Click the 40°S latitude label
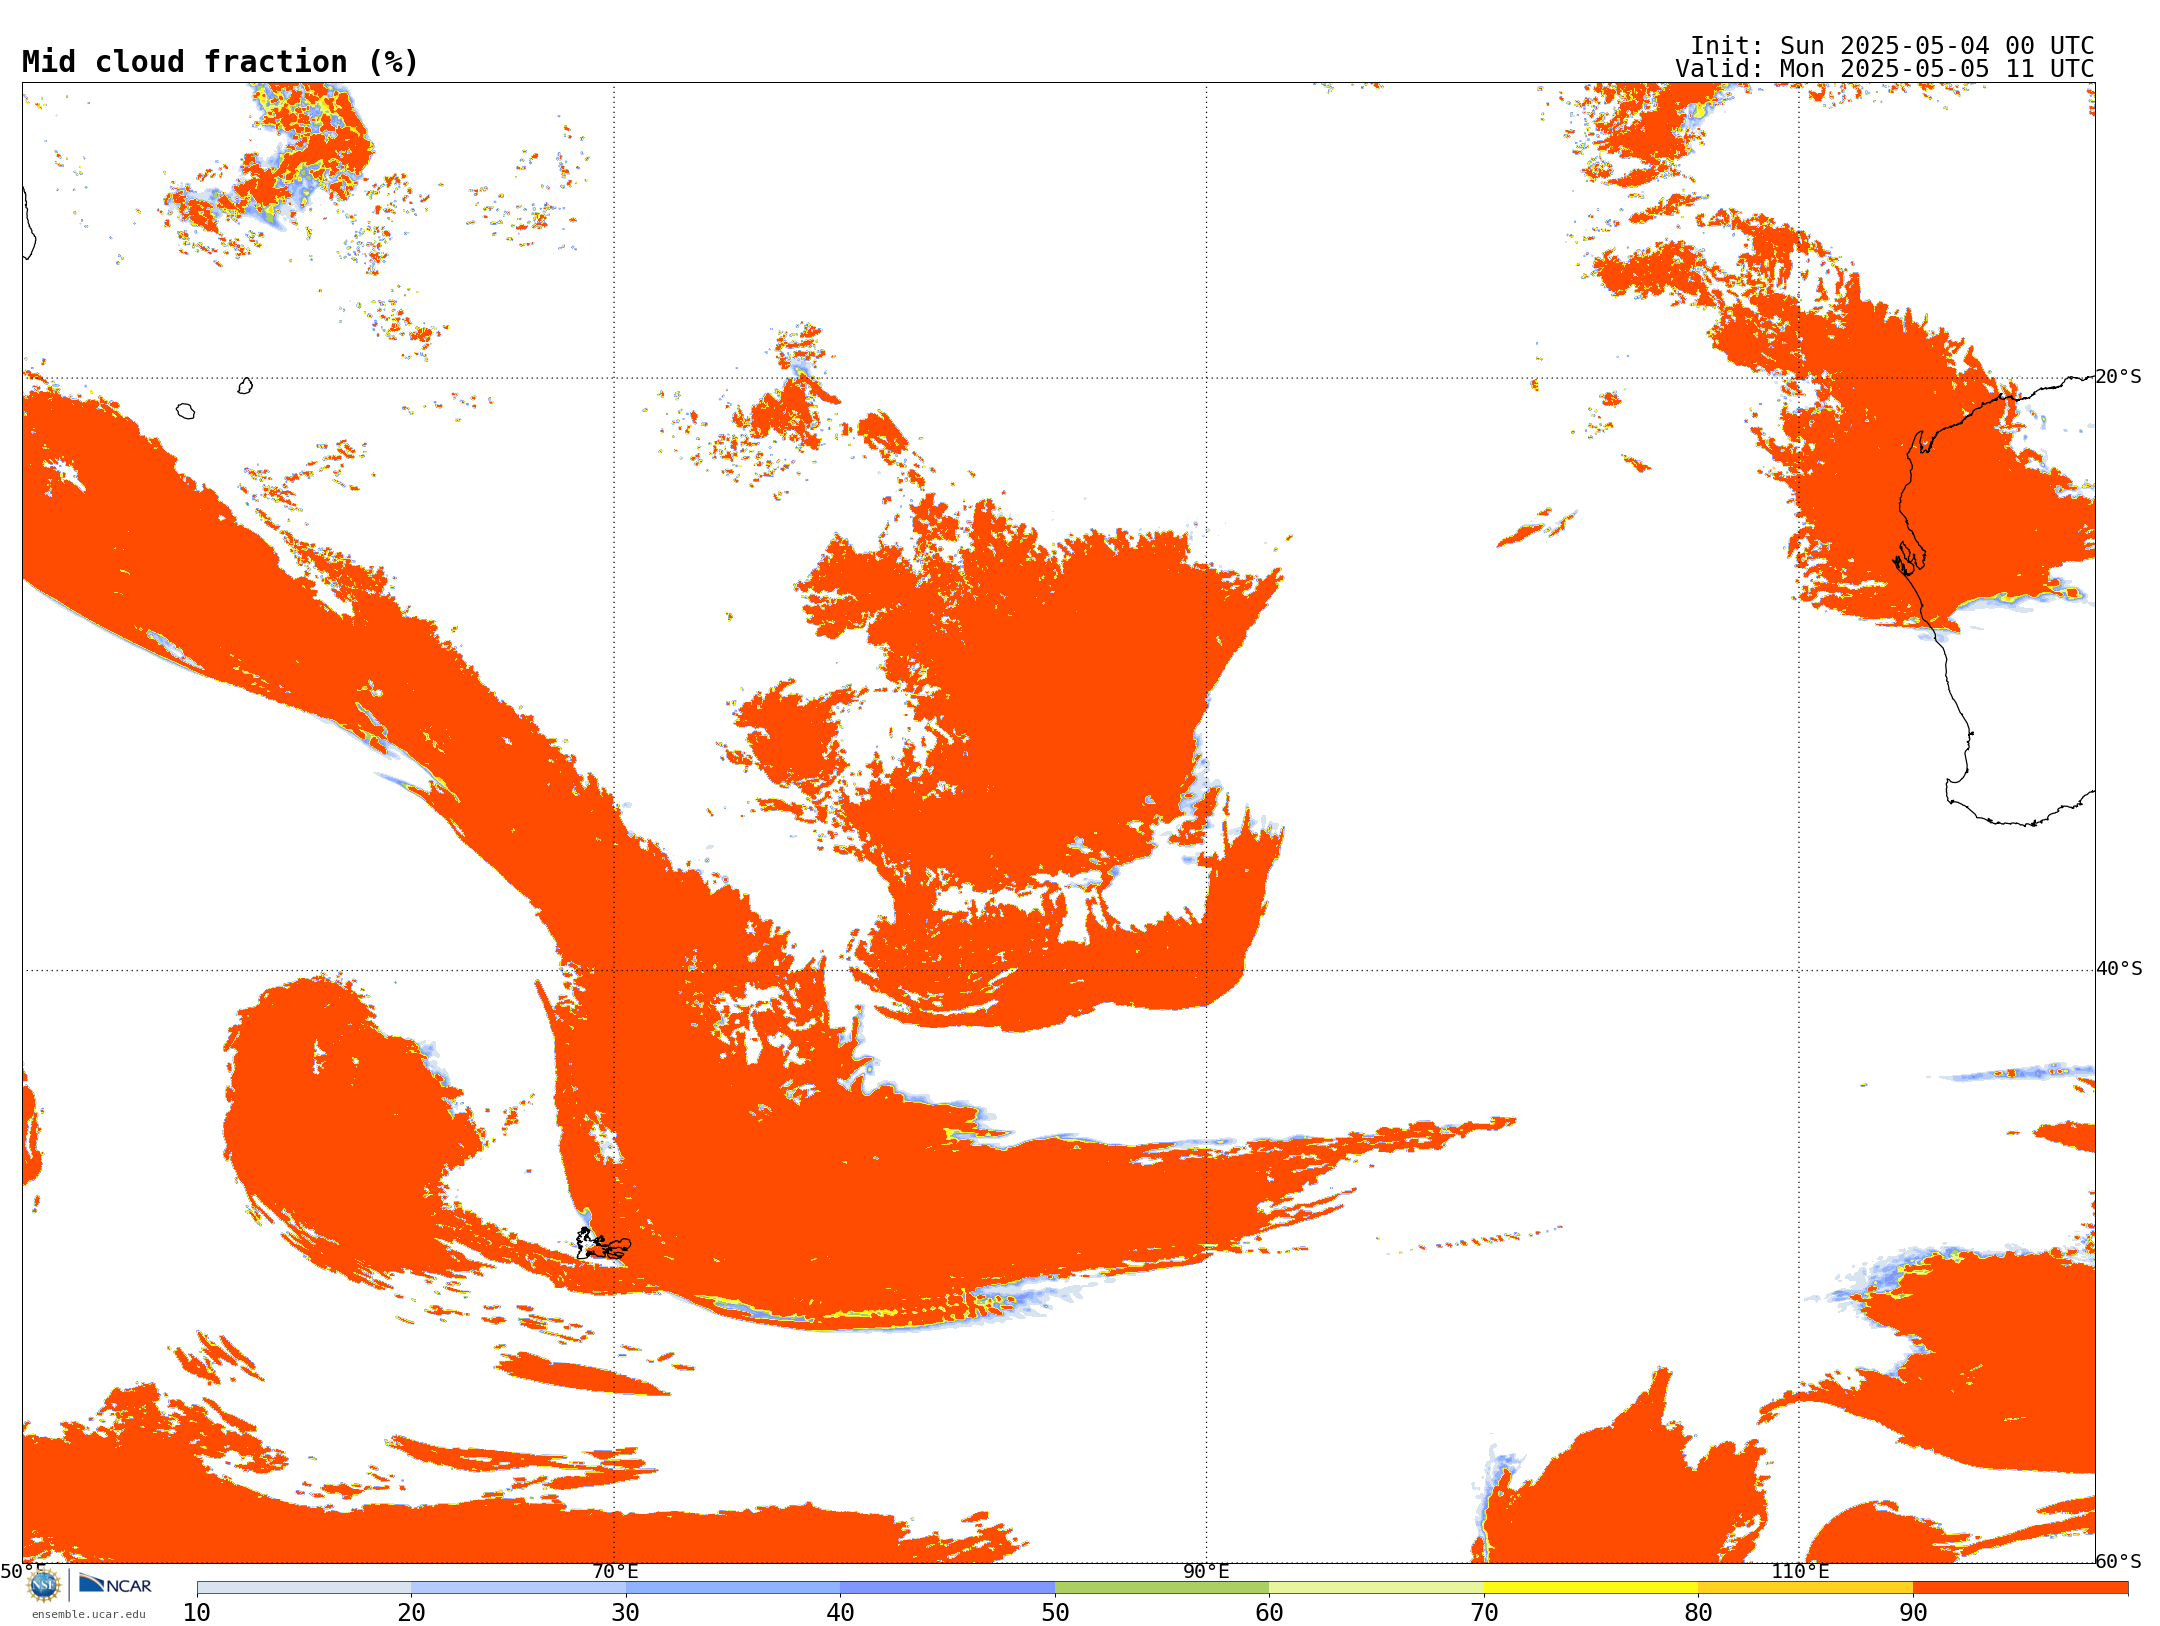 2119,969
